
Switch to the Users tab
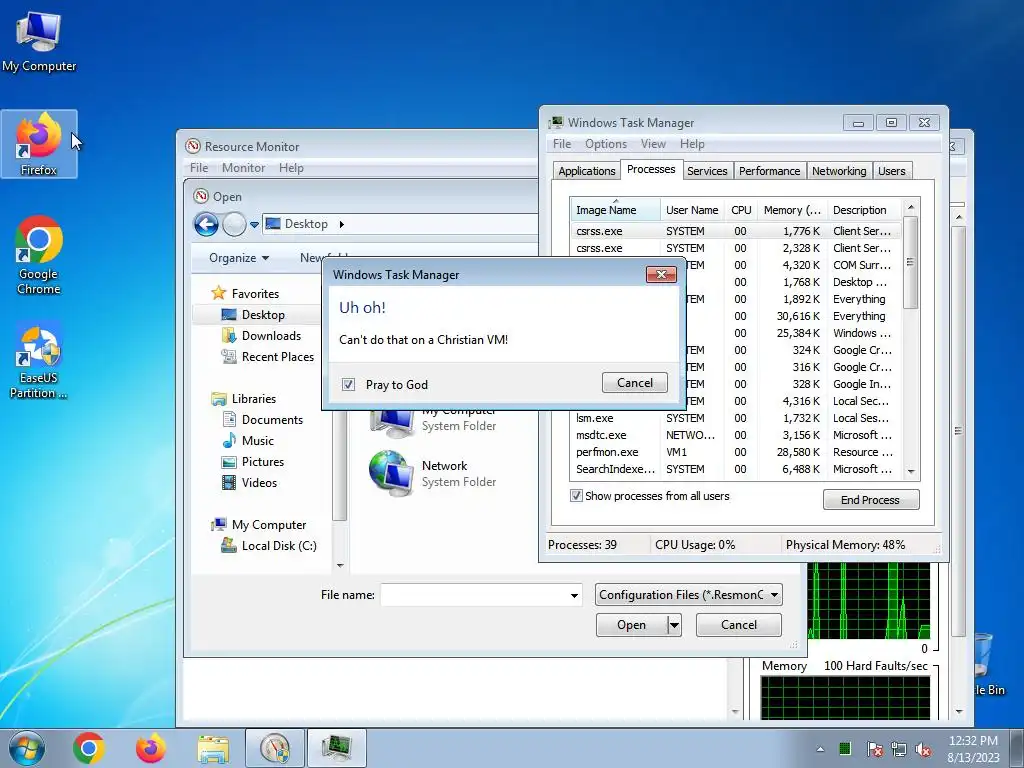(x=891, y=171)
